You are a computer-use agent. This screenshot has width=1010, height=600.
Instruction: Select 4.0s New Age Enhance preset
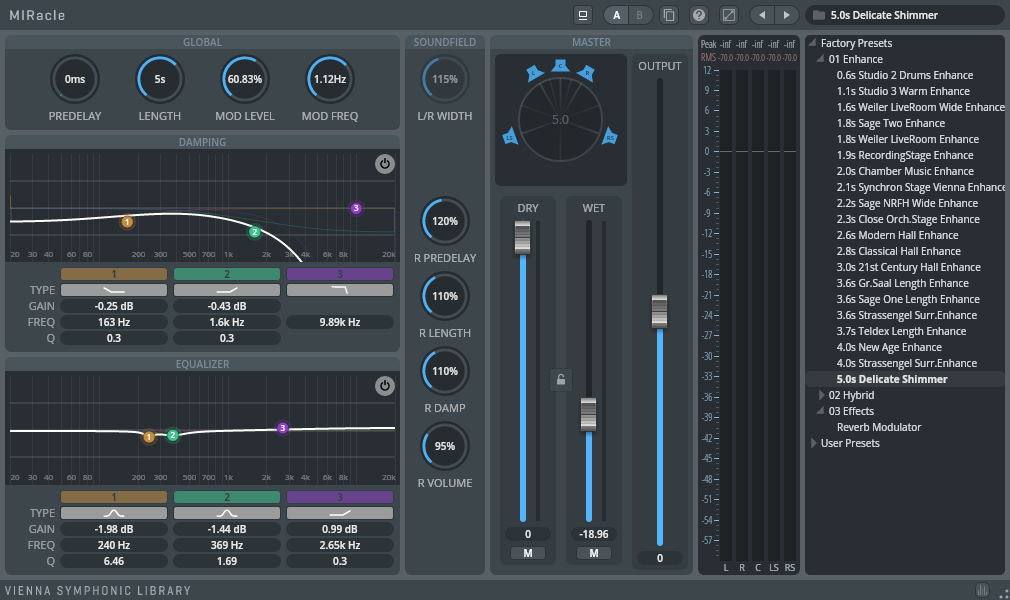(889, 347)
